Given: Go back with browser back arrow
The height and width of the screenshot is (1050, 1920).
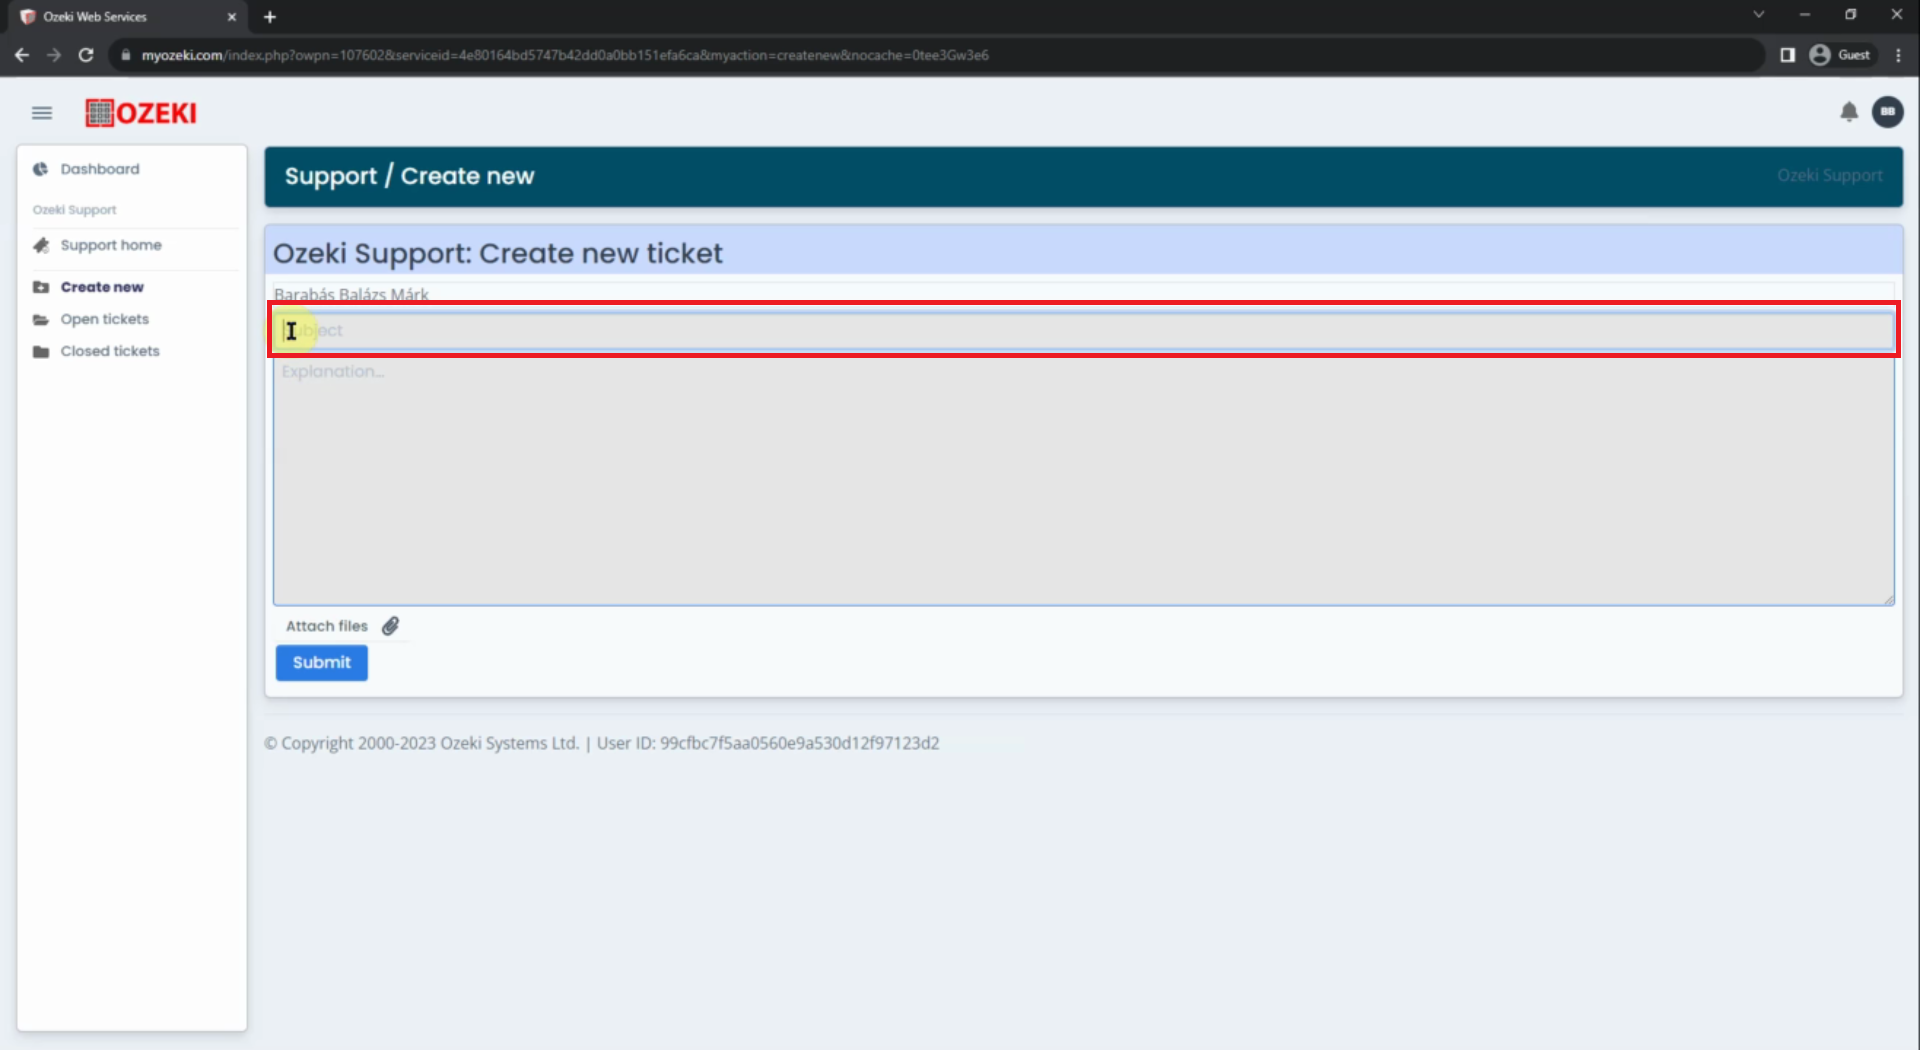Looking at the screenshot, I should click(x=22, y=55).
